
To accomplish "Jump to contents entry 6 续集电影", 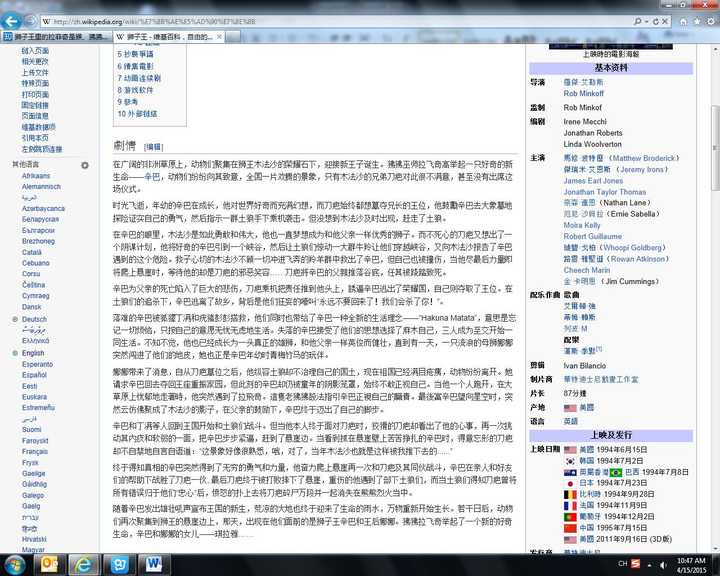I will tap(135, 66).
